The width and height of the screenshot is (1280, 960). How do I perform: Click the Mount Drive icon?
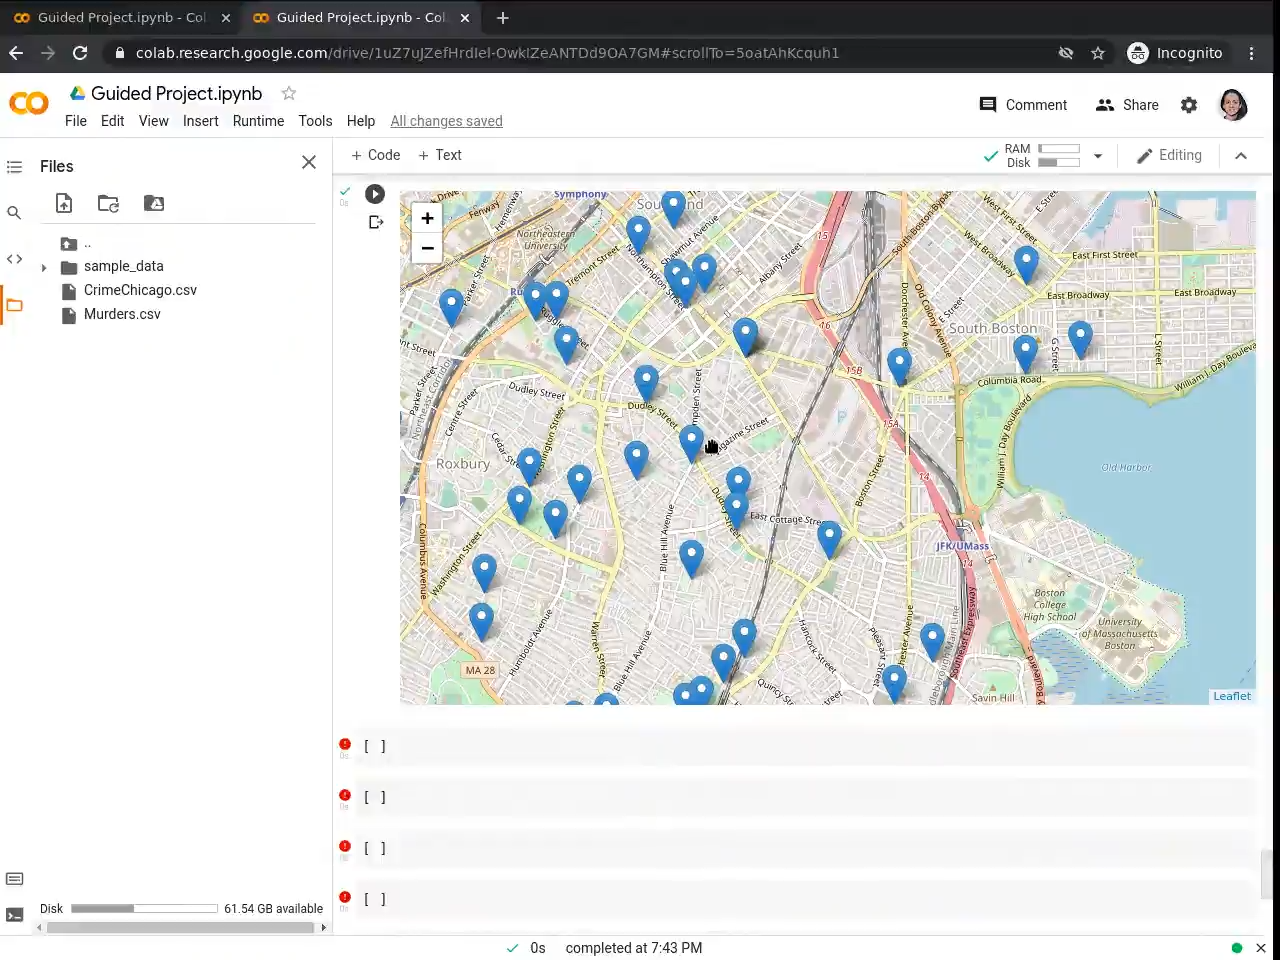click(154, 204)
